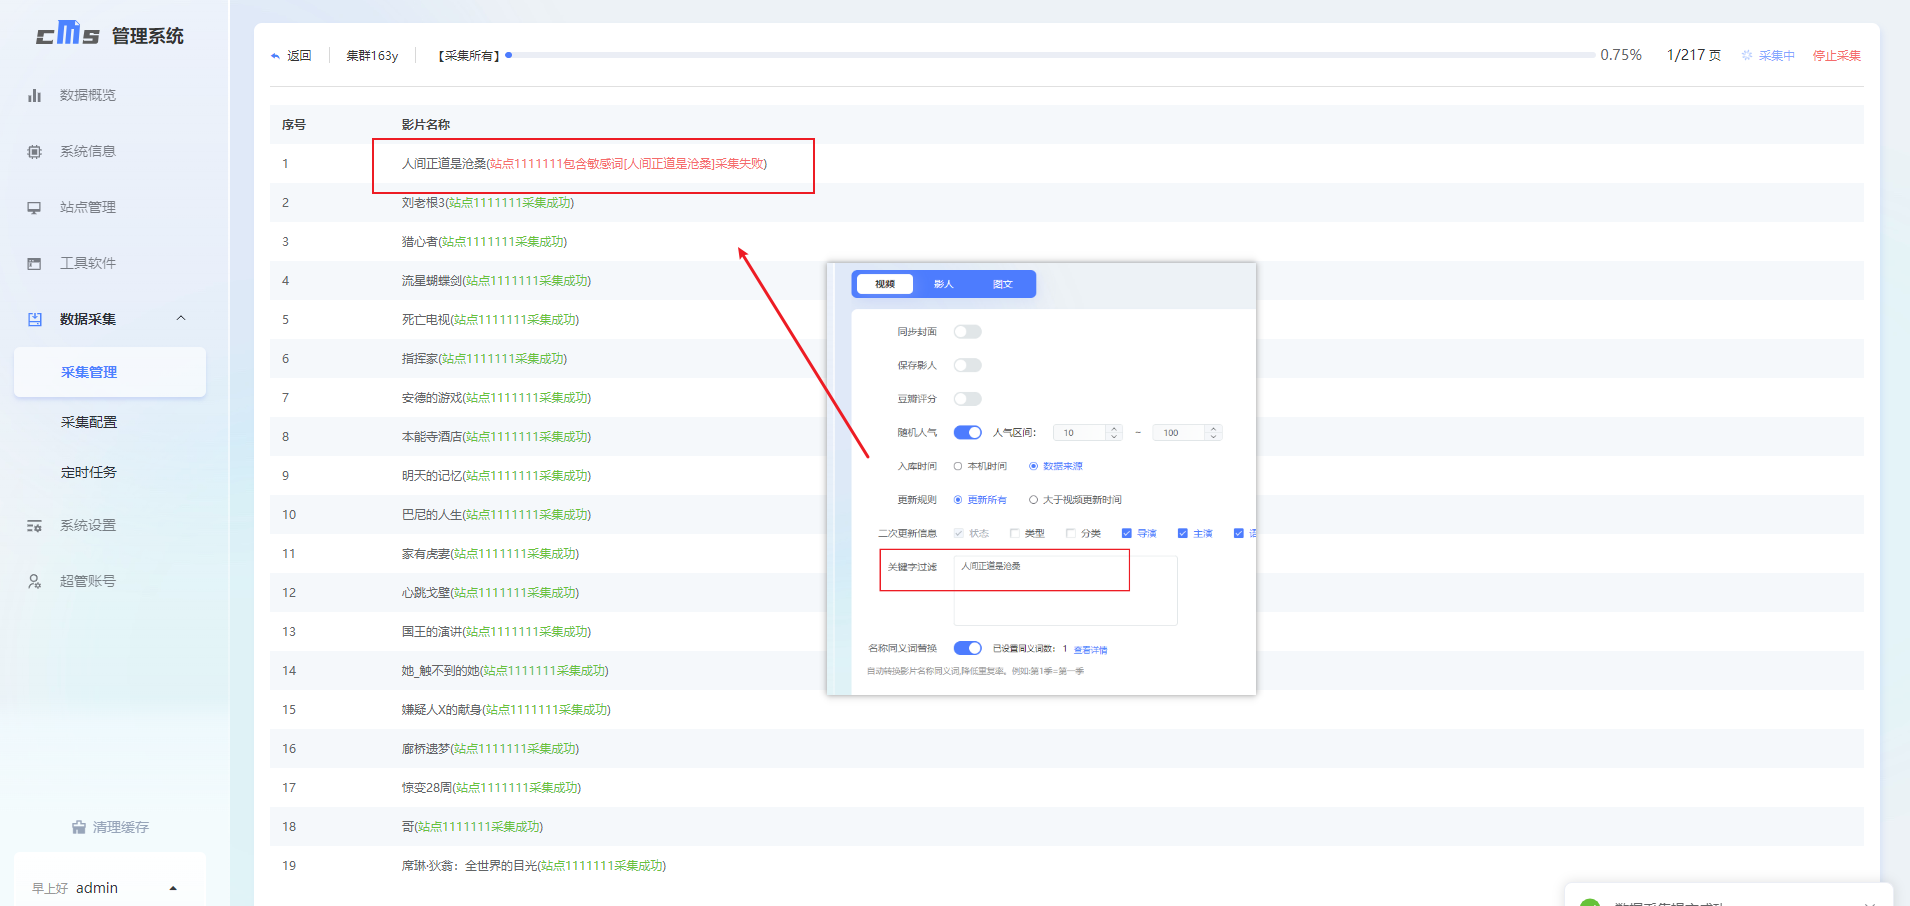
Task: Click 清理缓存 text button
Action: 121,827
